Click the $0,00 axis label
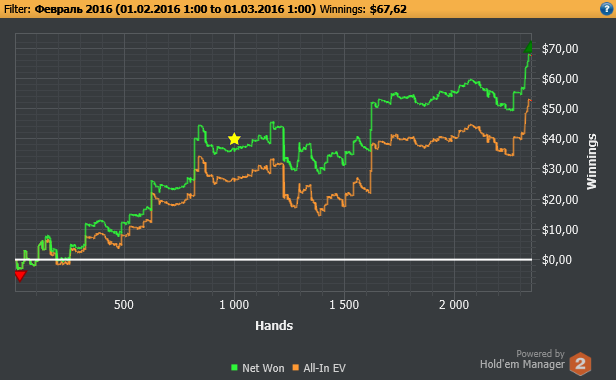The height and width of the screenshot is (380, 616). tap(557, 260)
